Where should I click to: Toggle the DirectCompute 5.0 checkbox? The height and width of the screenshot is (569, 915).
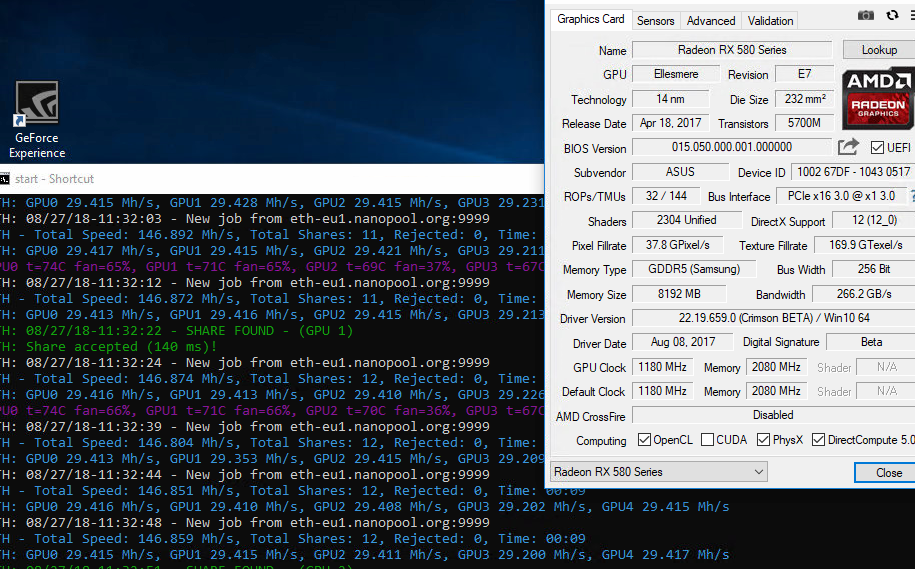819,440
